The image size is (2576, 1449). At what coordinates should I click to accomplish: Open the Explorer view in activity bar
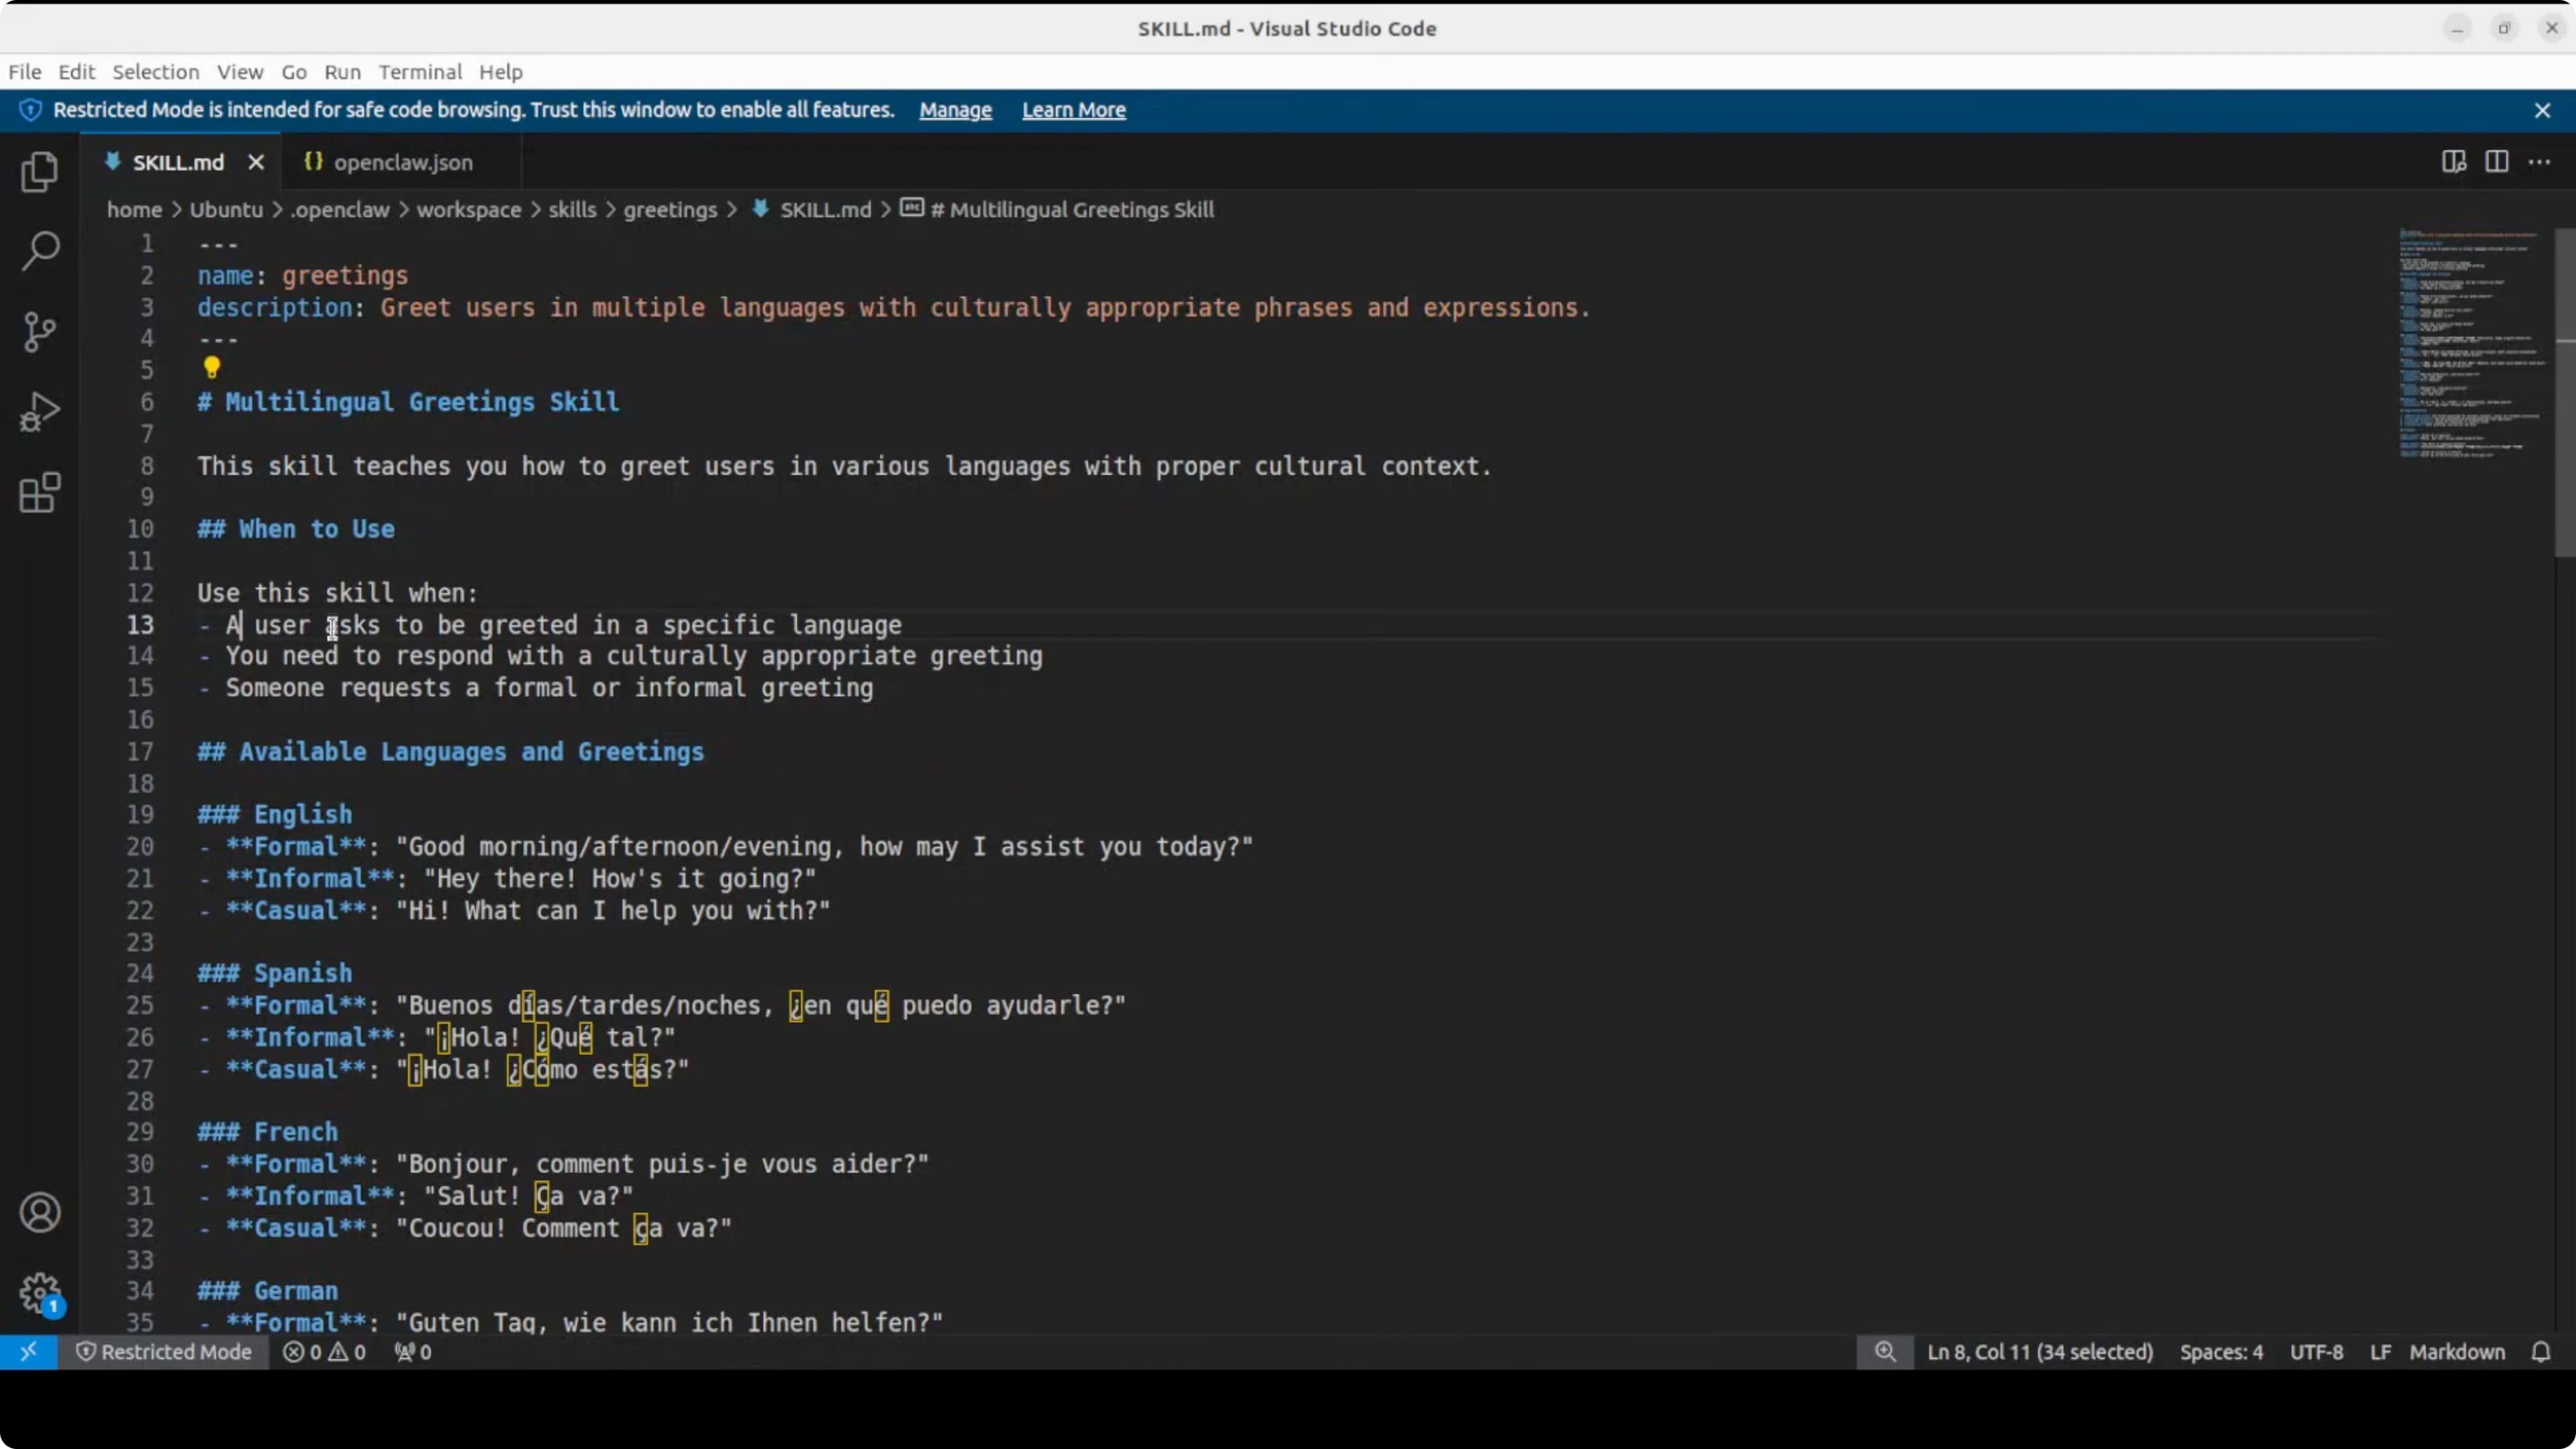coord(40,172)
